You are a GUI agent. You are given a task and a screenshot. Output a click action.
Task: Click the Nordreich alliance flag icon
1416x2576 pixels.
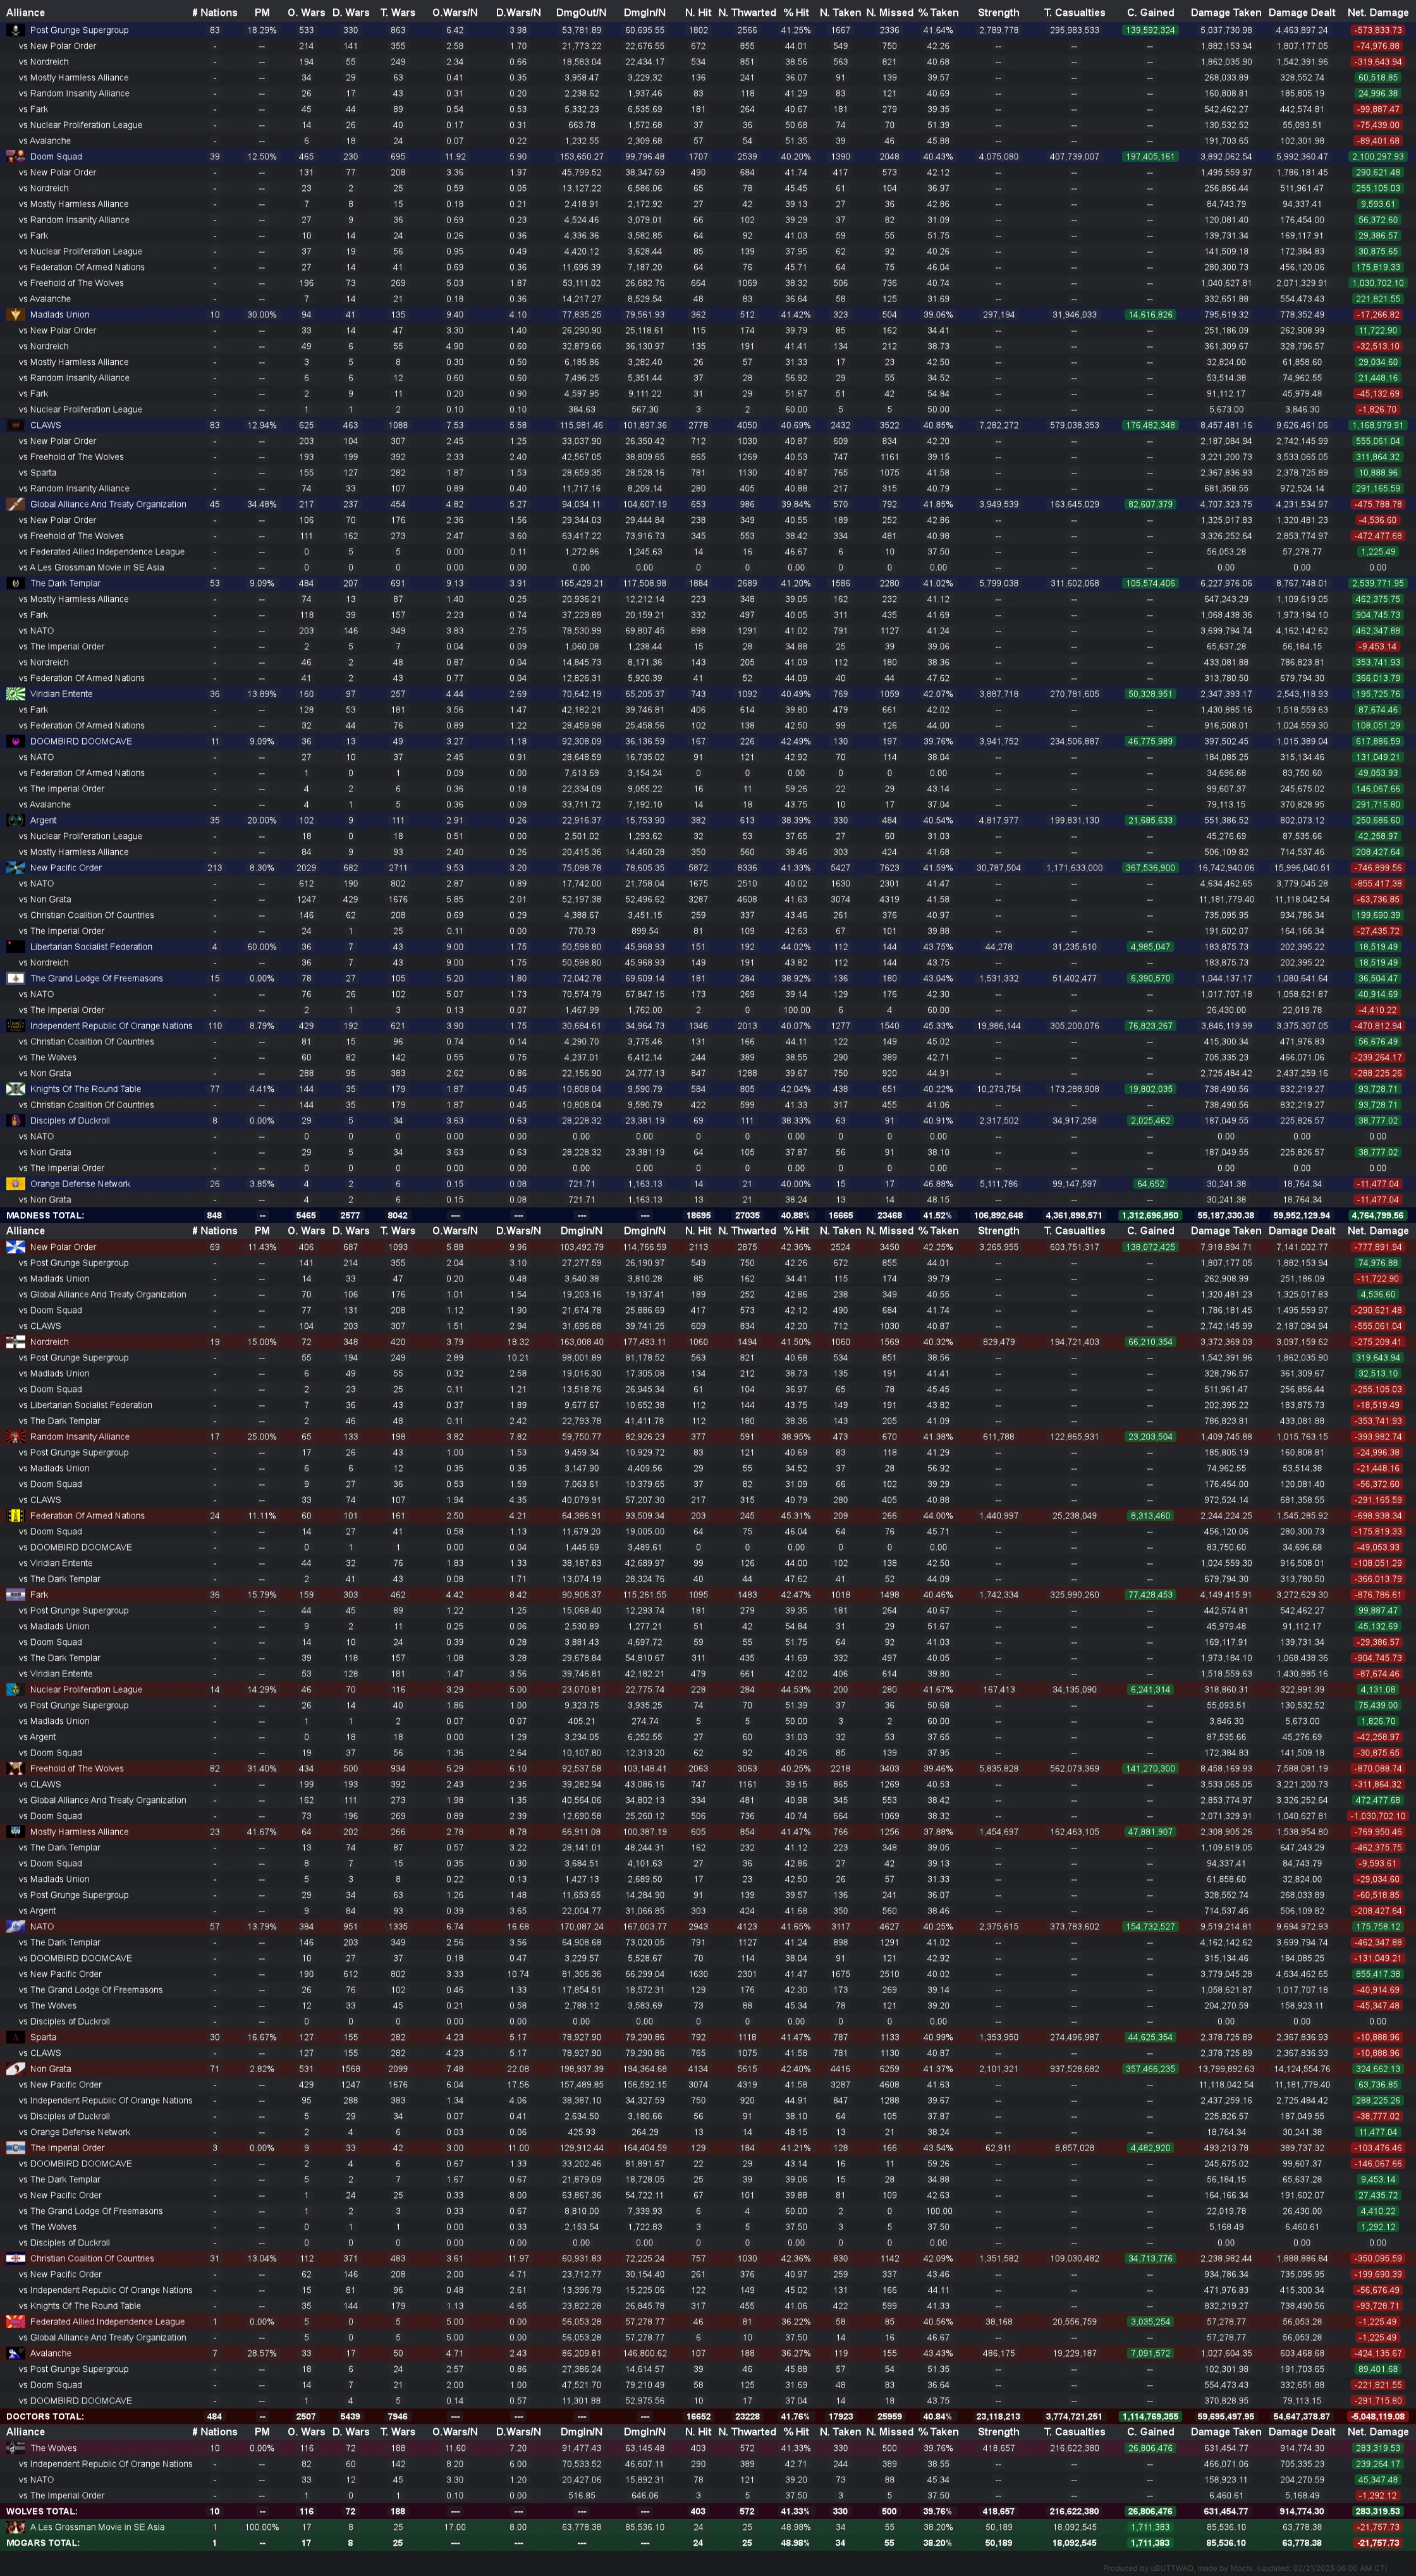[x=16, y=1342]
